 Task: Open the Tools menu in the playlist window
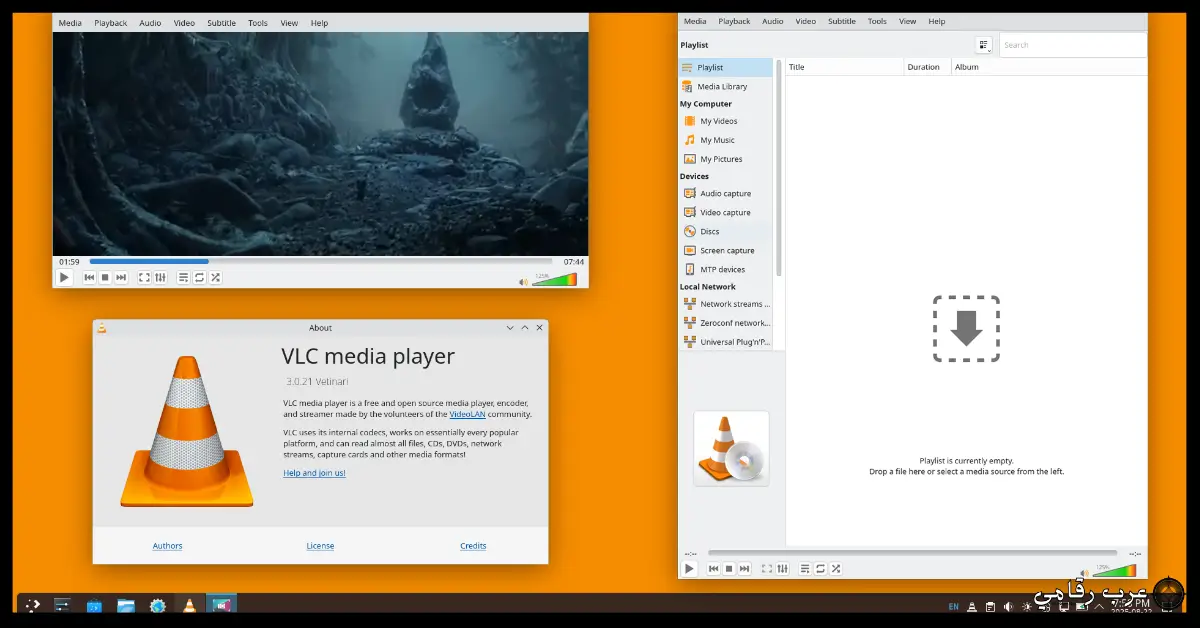pos(876,20)
